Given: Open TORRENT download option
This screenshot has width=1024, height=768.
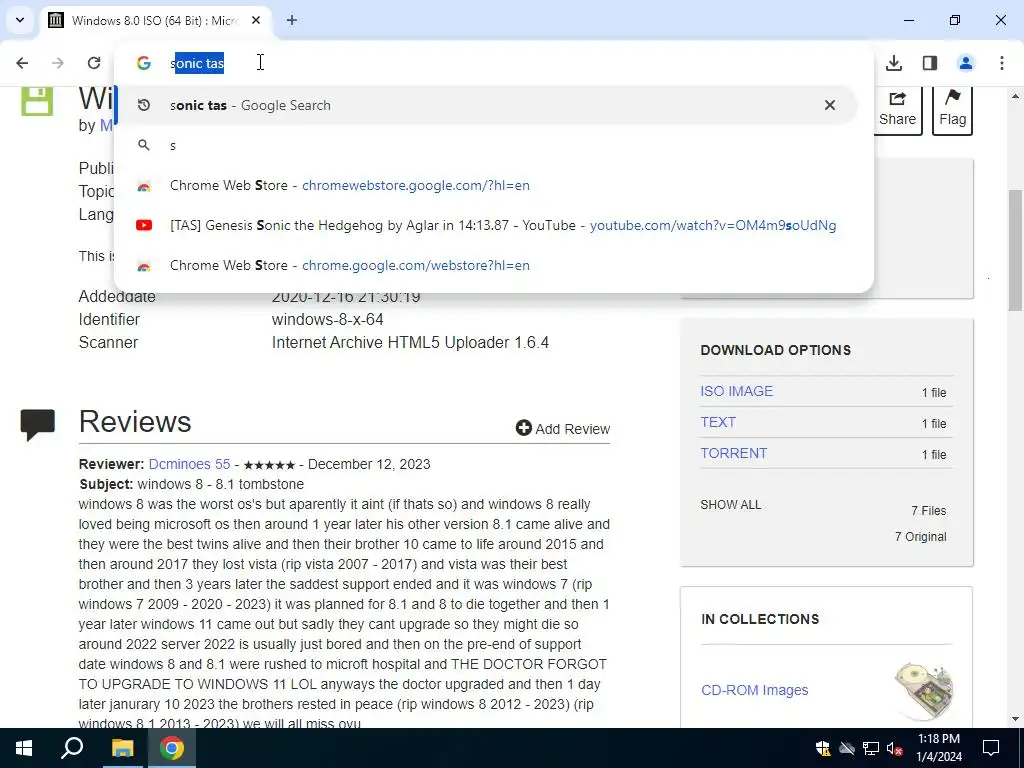Looking at the screenshot, I should pyautogui.click(x=733, y=453).
